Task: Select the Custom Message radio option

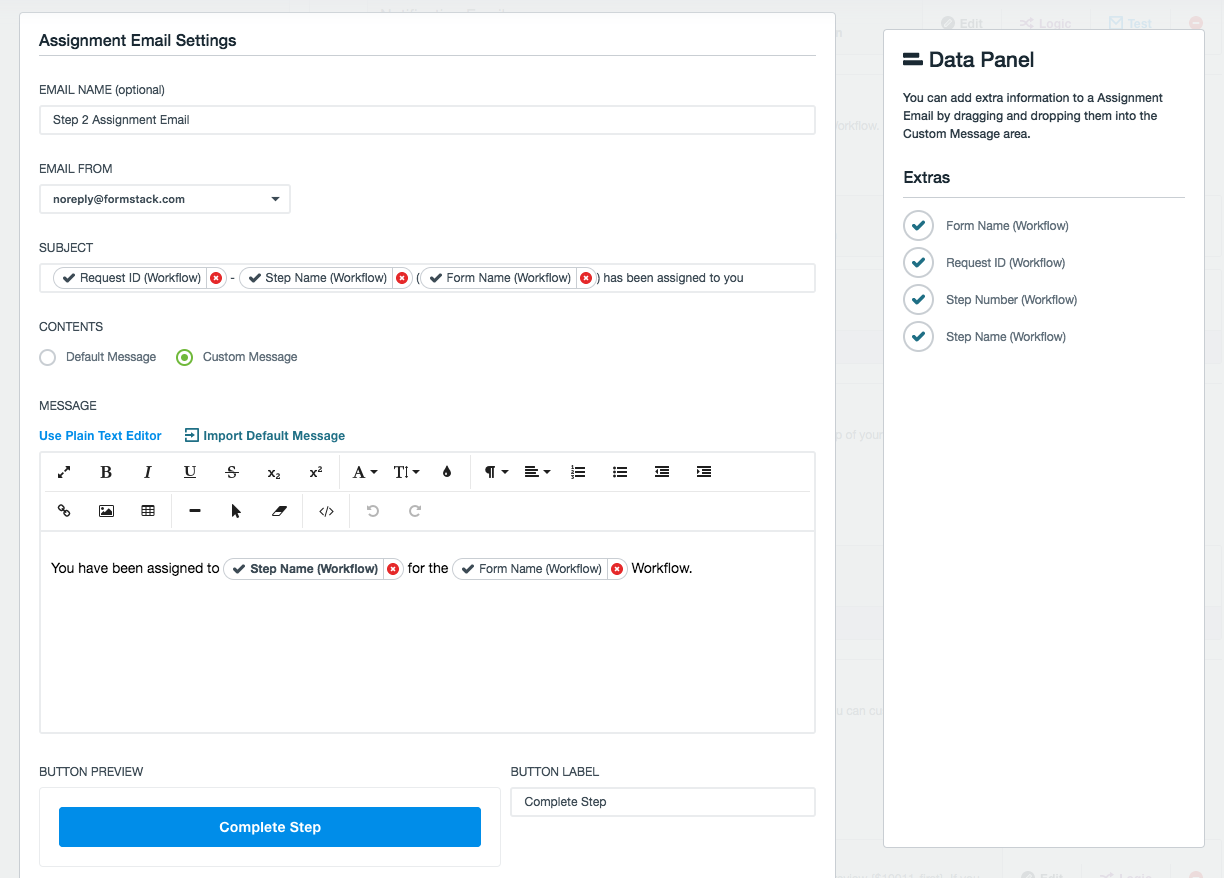Action: tap(185, 357)
